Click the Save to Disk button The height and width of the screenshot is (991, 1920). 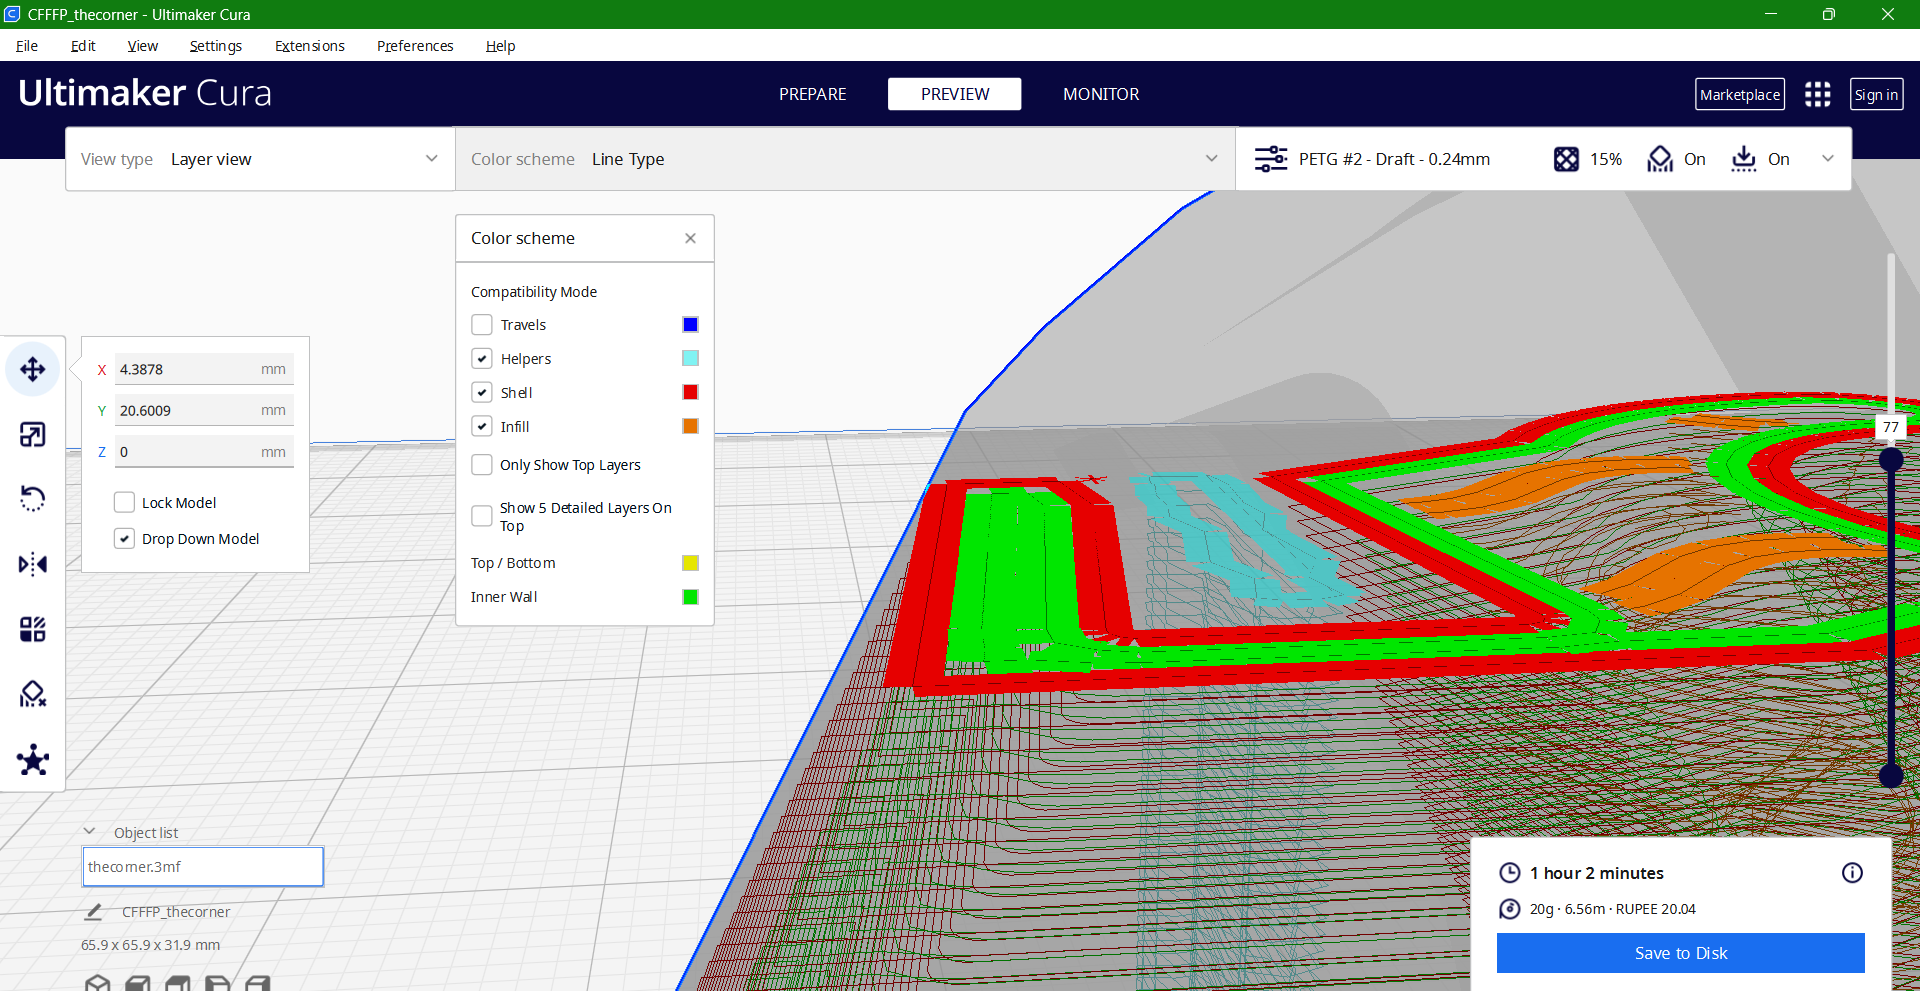[x=1679, y=952]
